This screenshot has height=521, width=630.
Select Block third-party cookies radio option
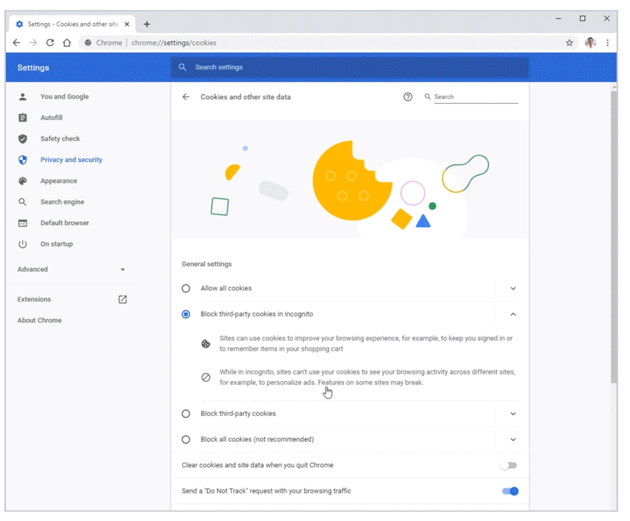pos(186,413)
